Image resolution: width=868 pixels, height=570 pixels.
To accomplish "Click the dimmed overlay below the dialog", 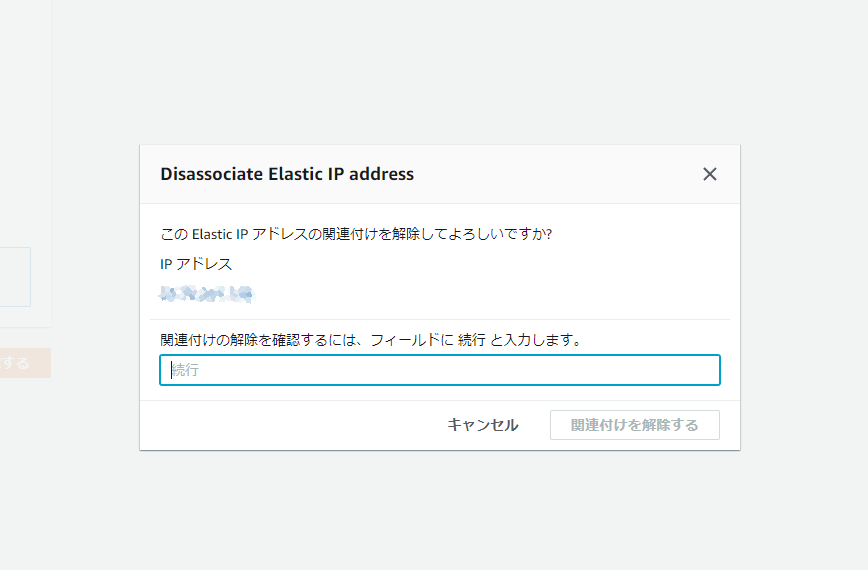I will point(440,510).
